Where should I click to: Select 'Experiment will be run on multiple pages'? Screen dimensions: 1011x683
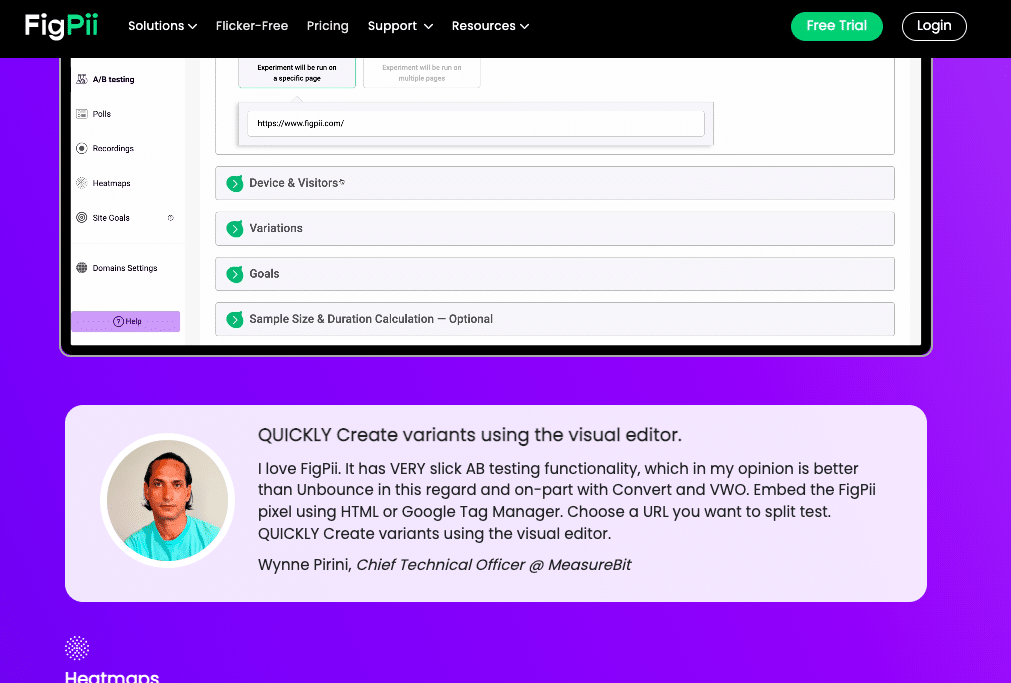click(421, 72)
